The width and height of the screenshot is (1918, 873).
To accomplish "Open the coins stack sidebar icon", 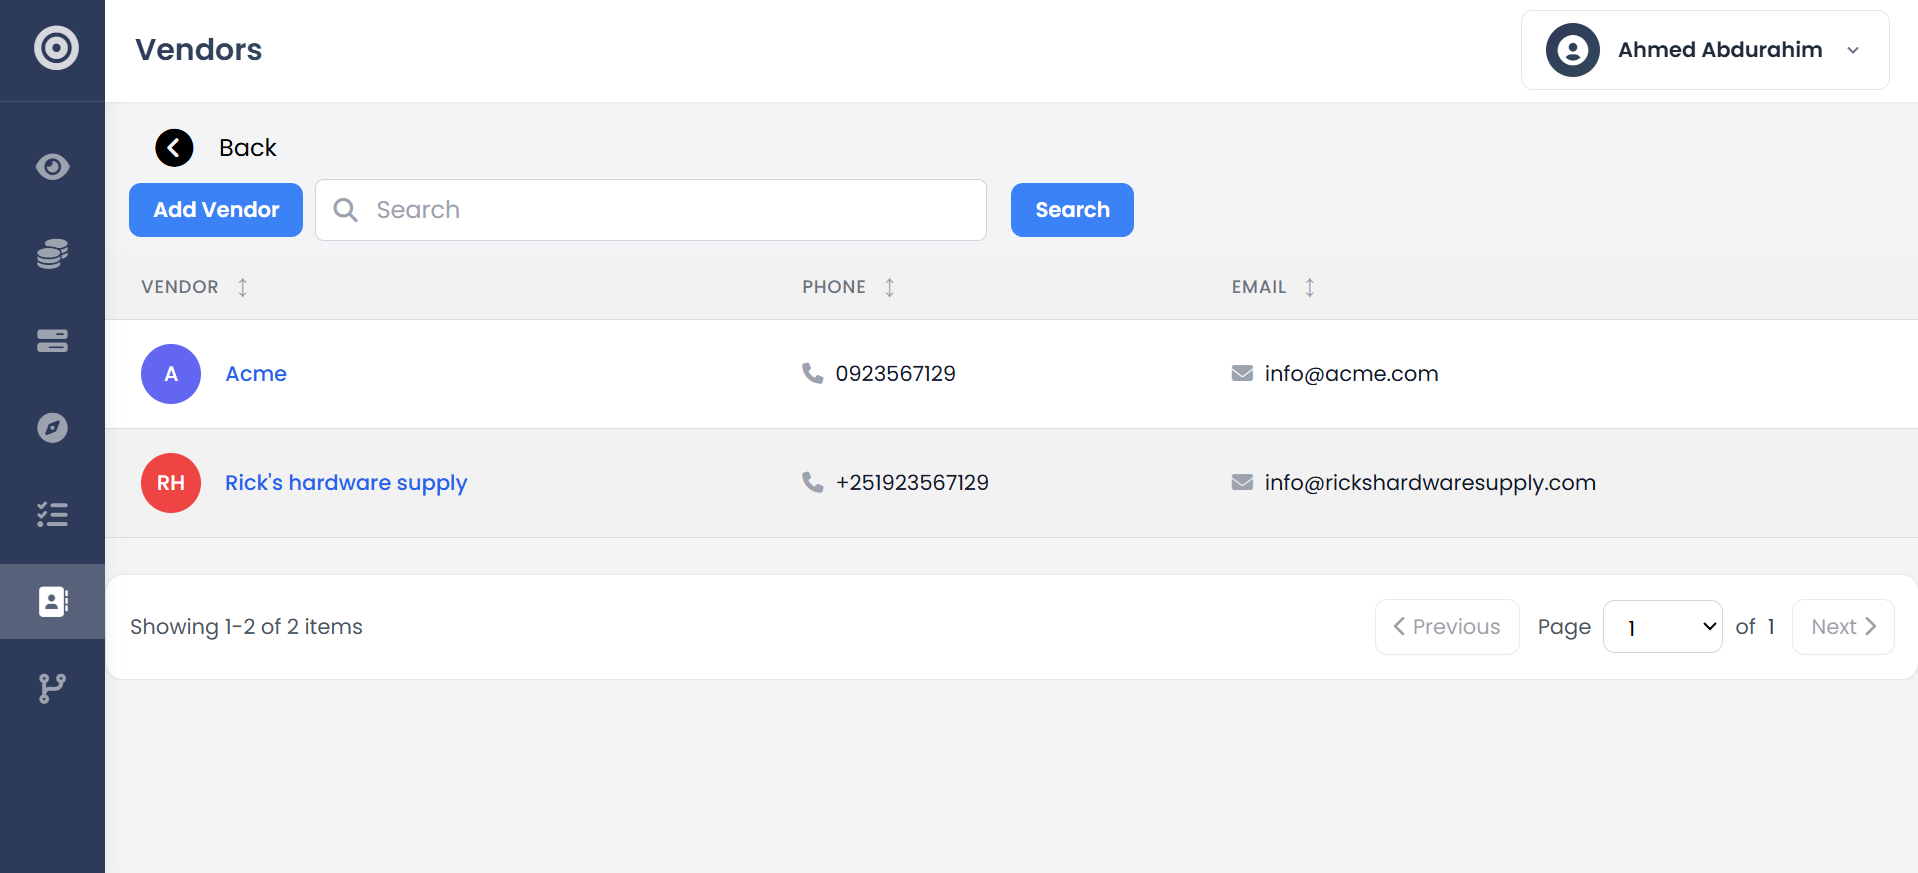I will pyautogui.click(x=52, y=254).
